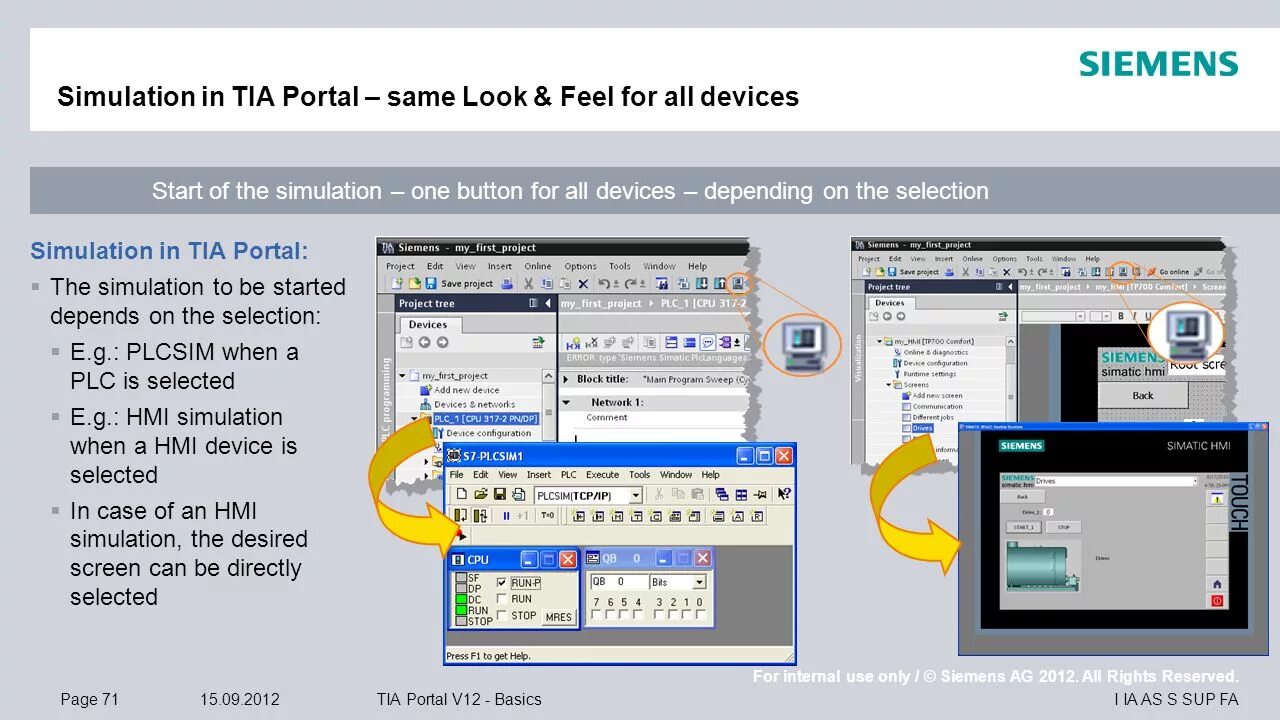Click cascade windows icon in PLCSIM toolbar
Screen dimensions: 1280x720
tap(722, 494)
